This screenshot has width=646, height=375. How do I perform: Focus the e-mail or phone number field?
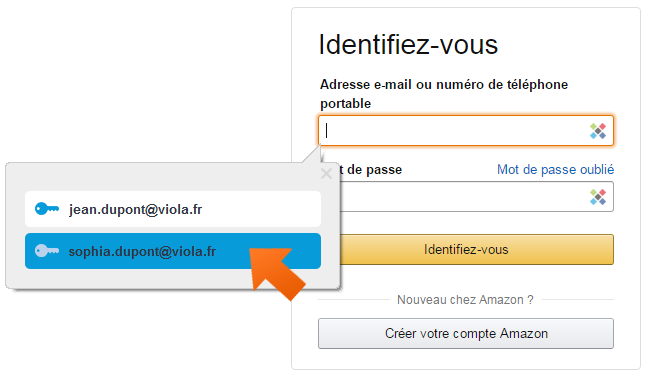tap(466, 131)
